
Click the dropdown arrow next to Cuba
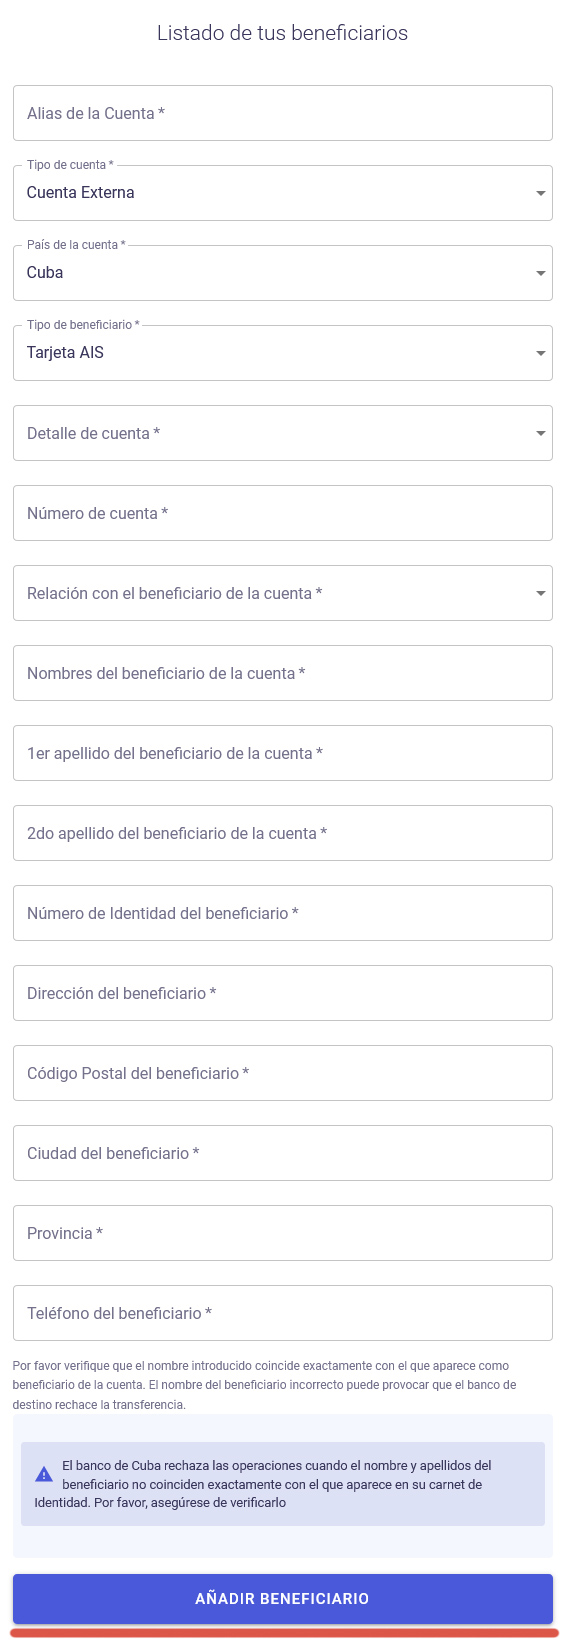541,273
